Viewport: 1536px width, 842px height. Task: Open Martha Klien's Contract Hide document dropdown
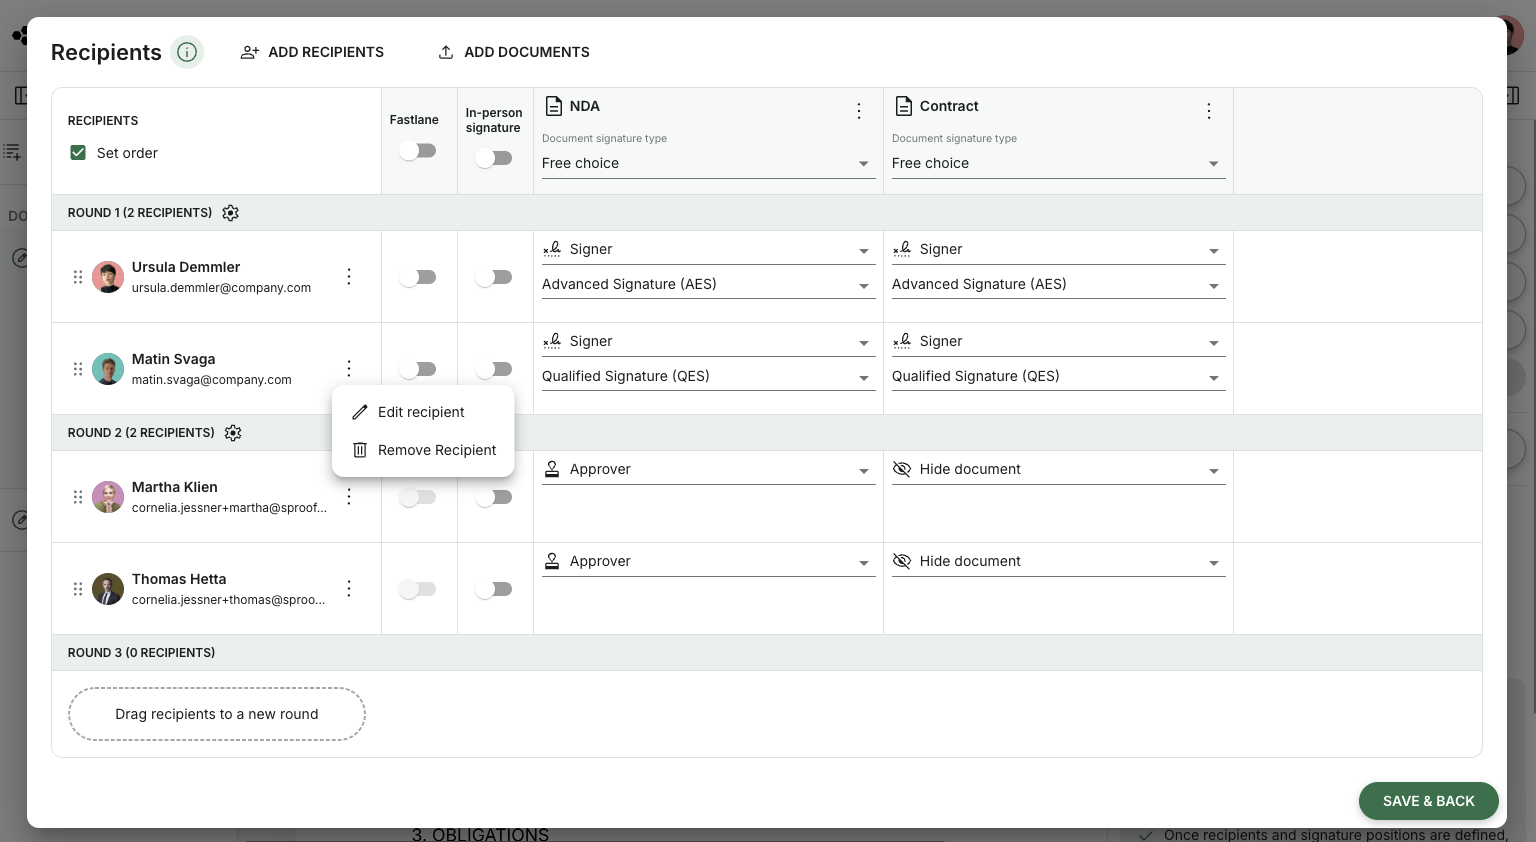[x=1058, y=470]
